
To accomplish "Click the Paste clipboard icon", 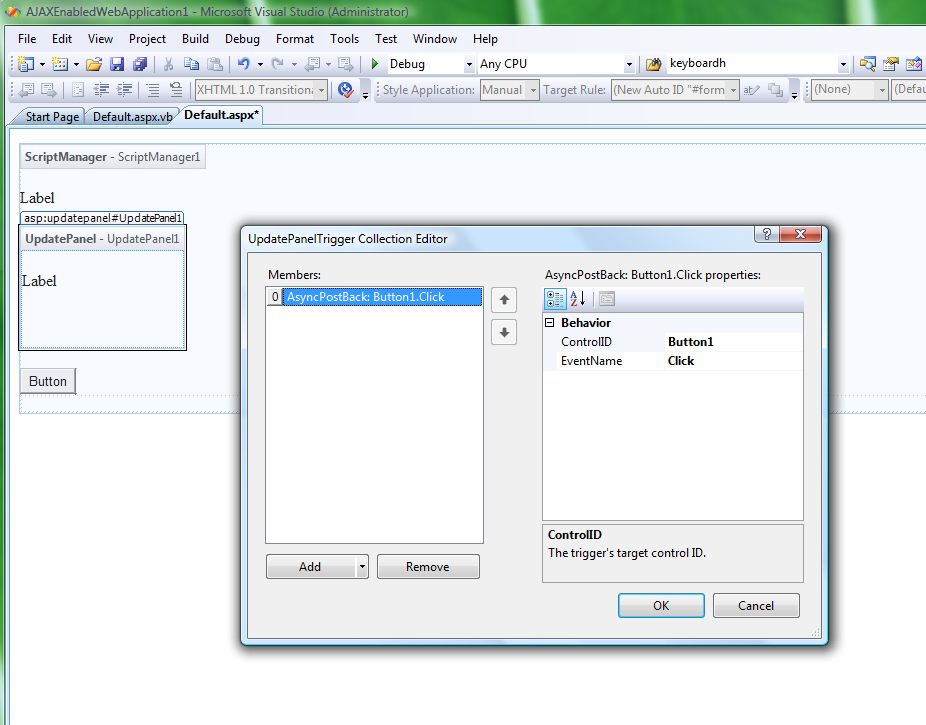I will [x=215, y=64].
